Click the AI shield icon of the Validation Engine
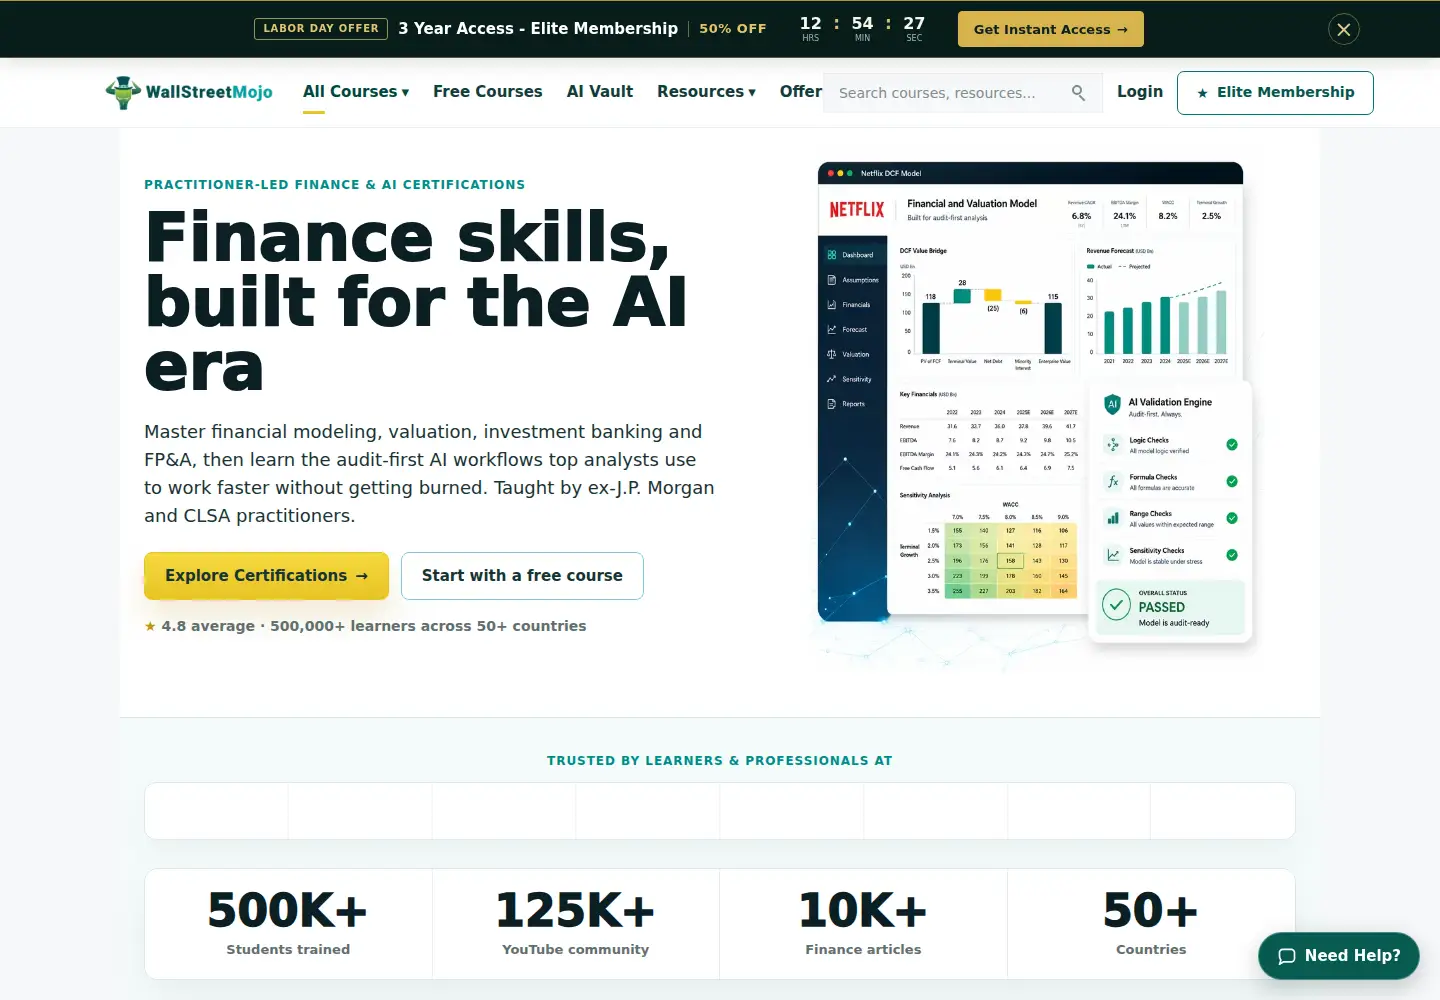 (x=1112, y=405)
